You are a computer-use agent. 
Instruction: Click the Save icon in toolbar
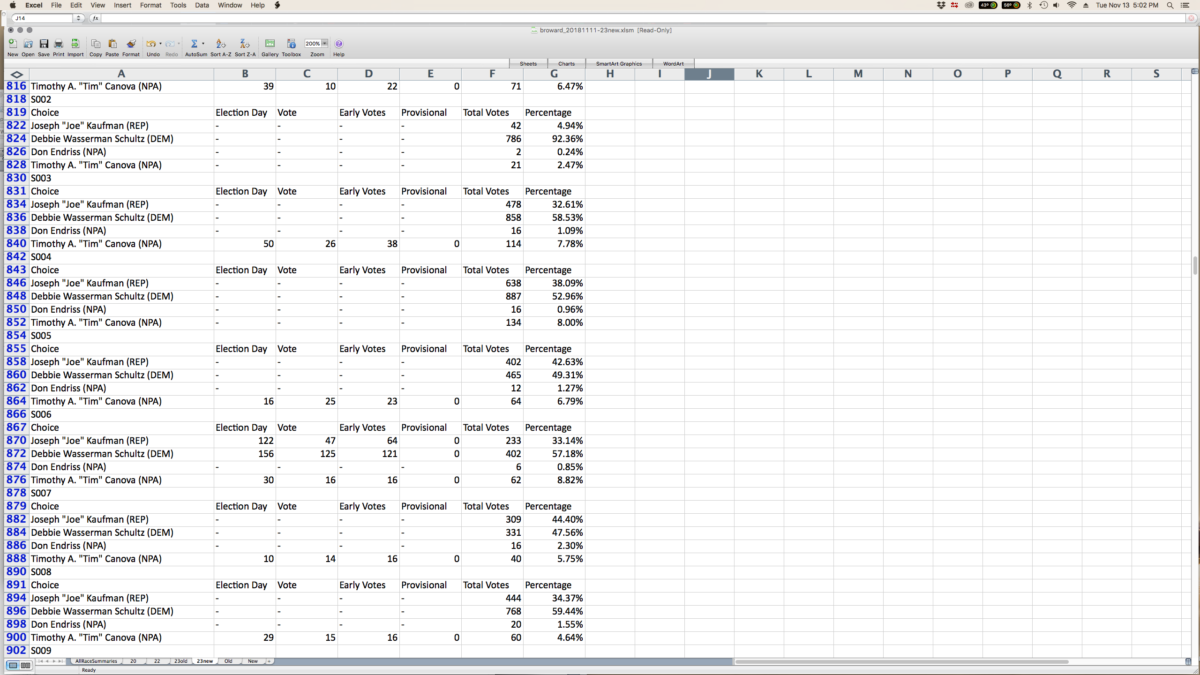tap(44, 44)
